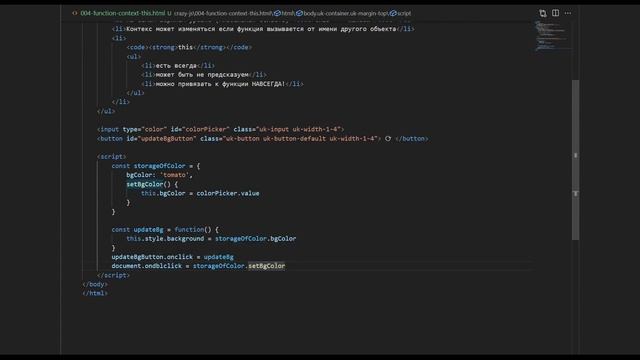The height and width of the screenshot is (360, 640).
Task: Click the highlighted setBgColor at line end
Action: 267,266
